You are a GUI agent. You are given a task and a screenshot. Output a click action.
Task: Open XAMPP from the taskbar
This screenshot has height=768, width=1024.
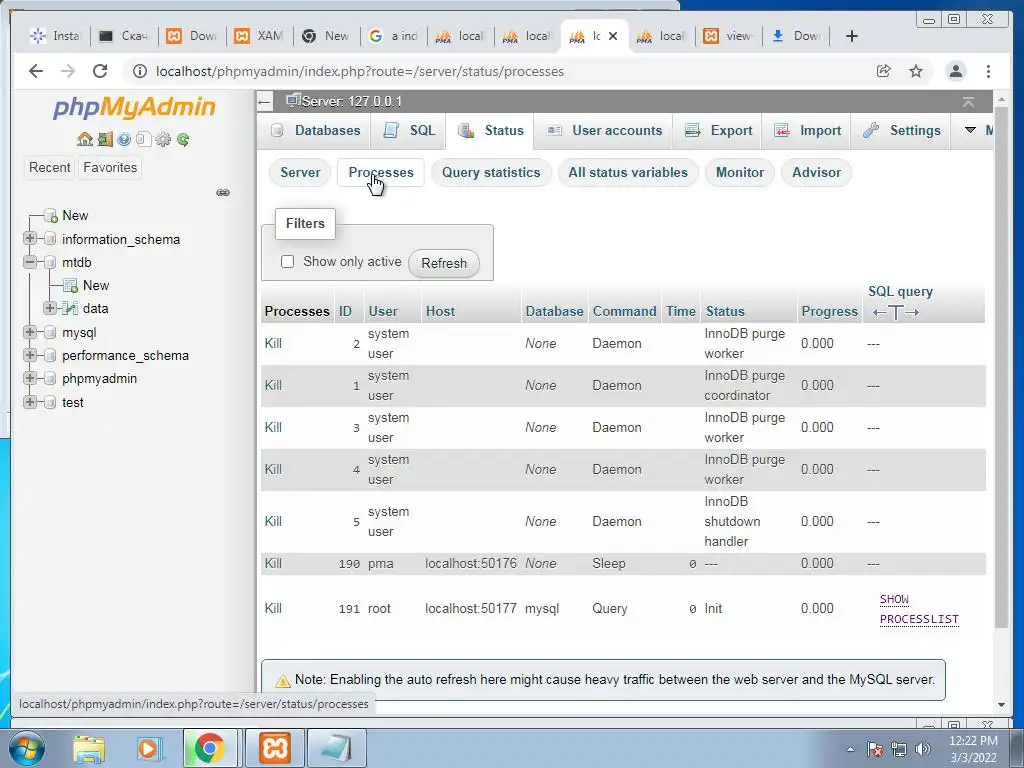coord(275,748)
